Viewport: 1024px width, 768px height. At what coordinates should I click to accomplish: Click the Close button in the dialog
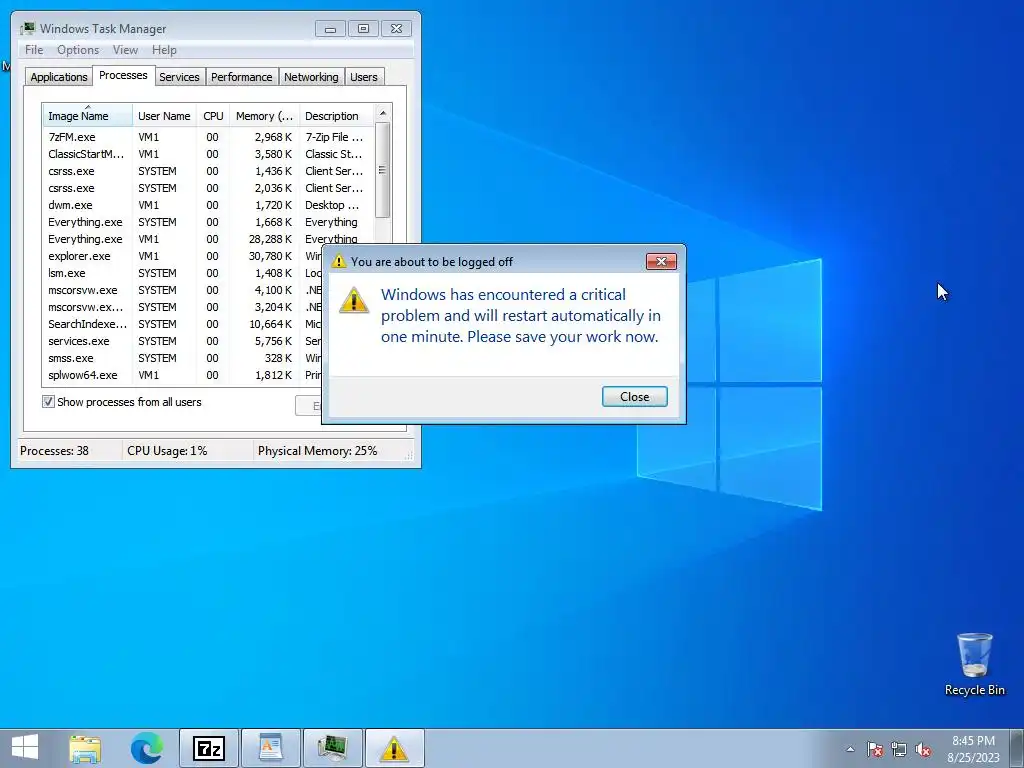pos(634,396)
